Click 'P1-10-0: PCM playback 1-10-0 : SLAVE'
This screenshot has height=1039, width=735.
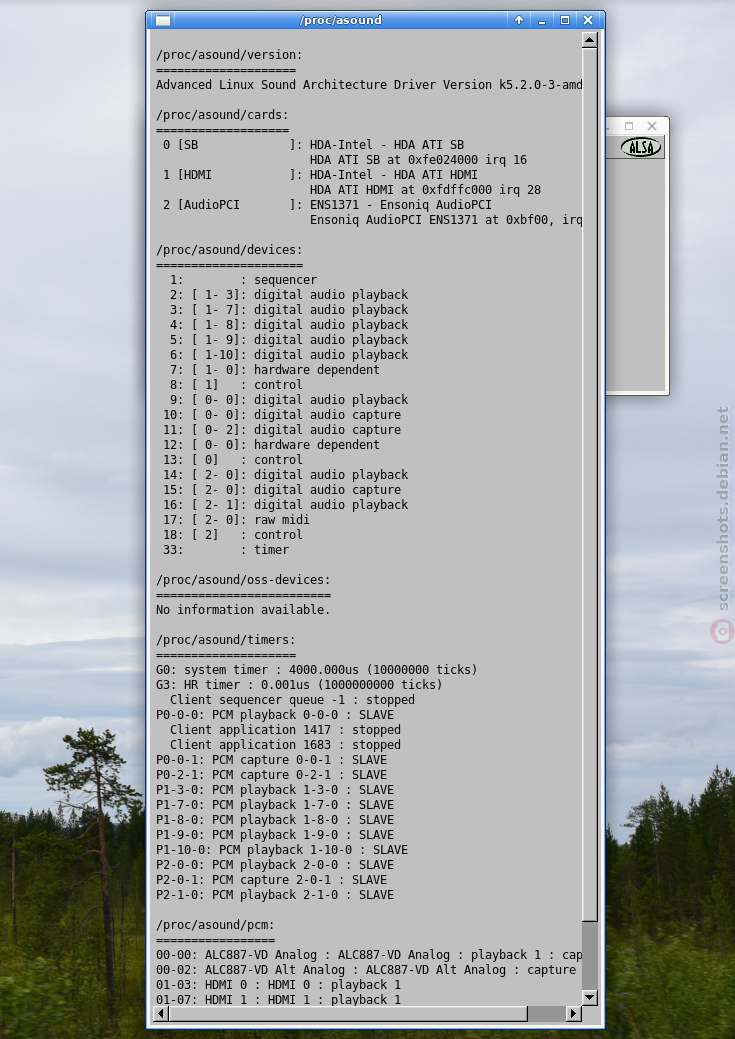click(x=282, y=849)
